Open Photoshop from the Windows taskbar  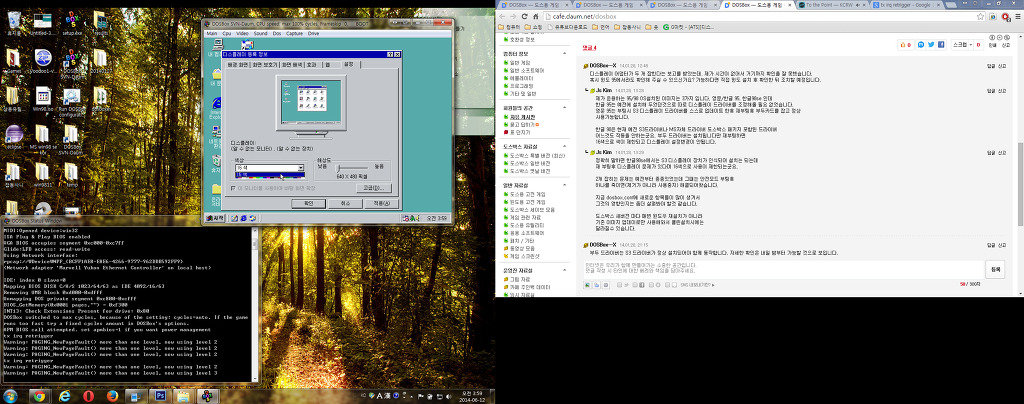point(160,395)
